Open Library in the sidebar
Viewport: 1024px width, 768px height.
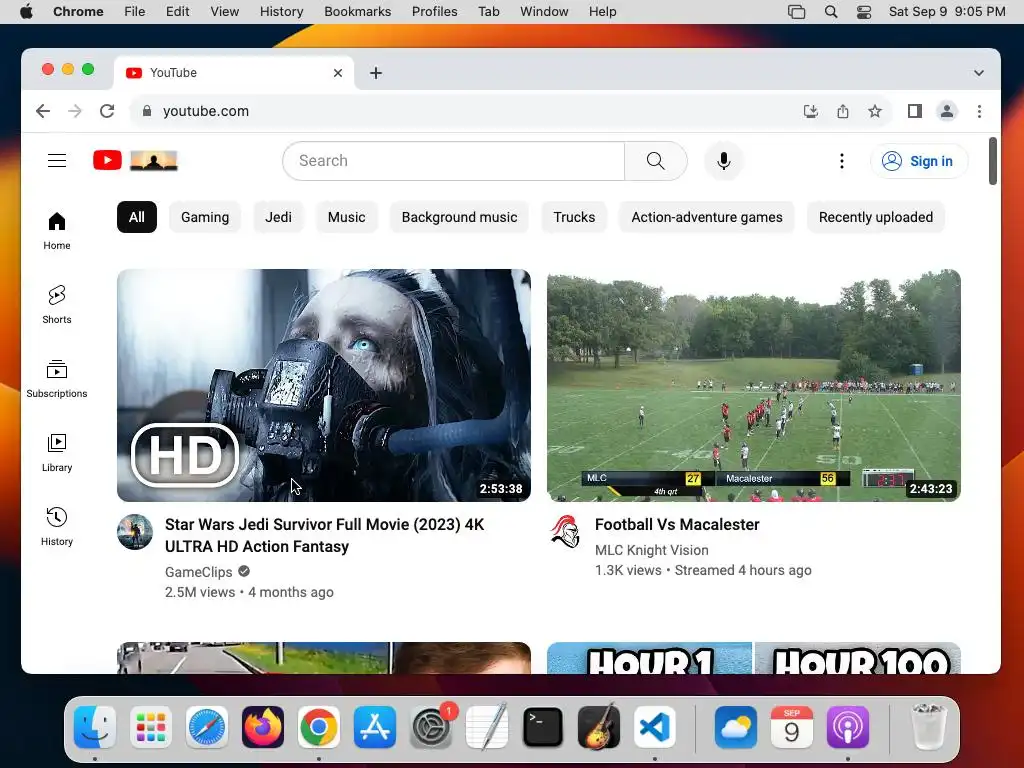coord(57,453)
